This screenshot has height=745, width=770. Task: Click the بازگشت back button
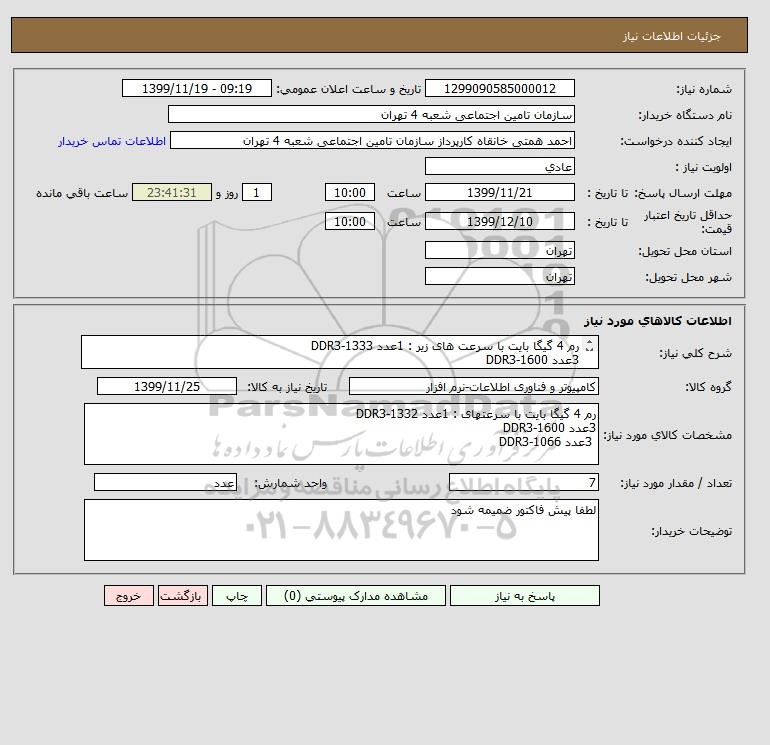[x=183, y=596]
